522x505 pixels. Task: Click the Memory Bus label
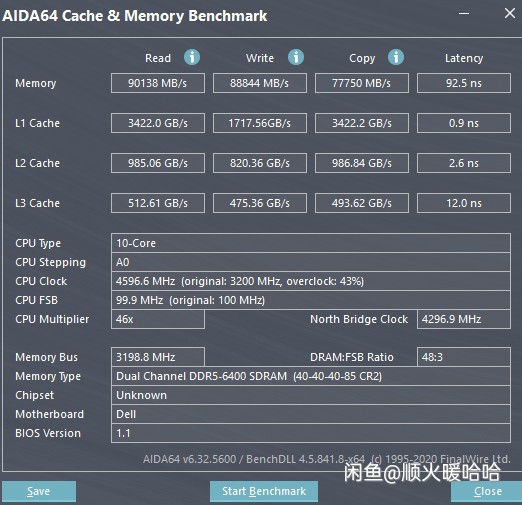pos(46,357)
